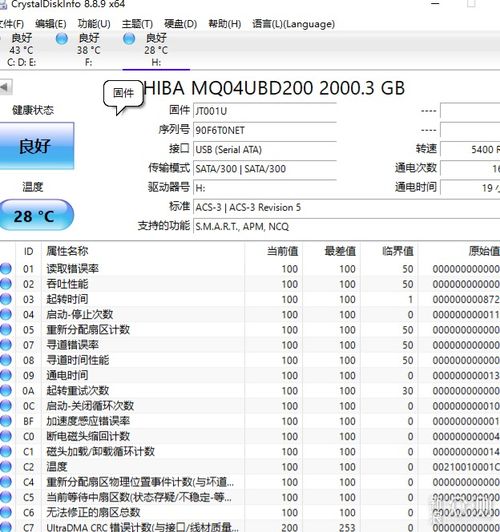The height and width of the screenshot is (532, 500).
Task: Select the attribute name 起转重试次数
Action: point(78,391)
